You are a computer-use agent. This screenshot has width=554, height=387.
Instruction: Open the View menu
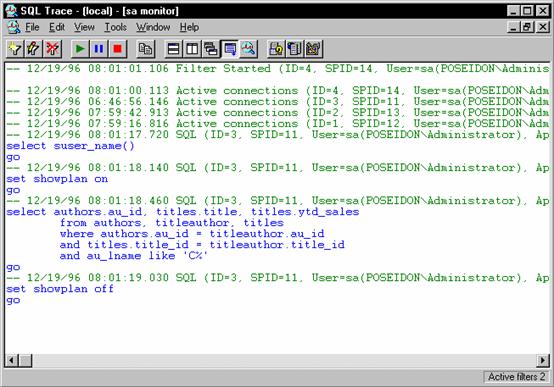pyautogui.click(x=84, y=27)
